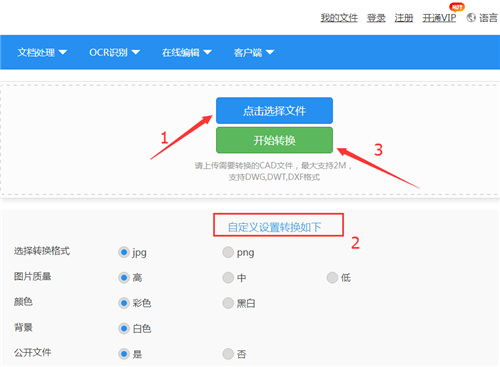Choose 黑白 color option

coord(228,303)
